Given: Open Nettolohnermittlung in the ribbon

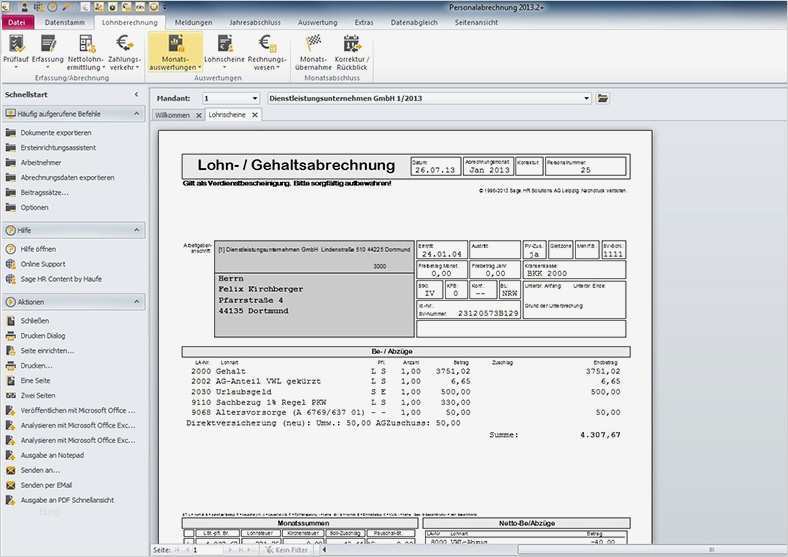Looking at the screenshot, I should pos(86,52).
